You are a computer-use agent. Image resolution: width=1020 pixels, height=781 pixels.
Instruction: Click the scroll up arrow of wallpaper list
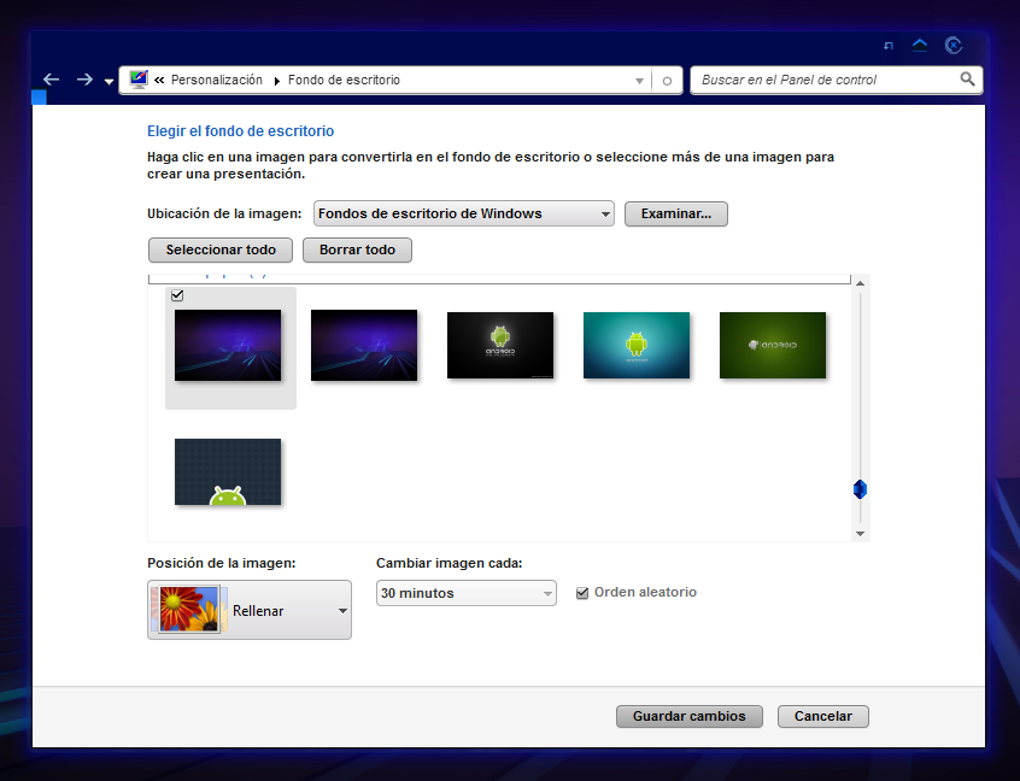tap(860, 283)
